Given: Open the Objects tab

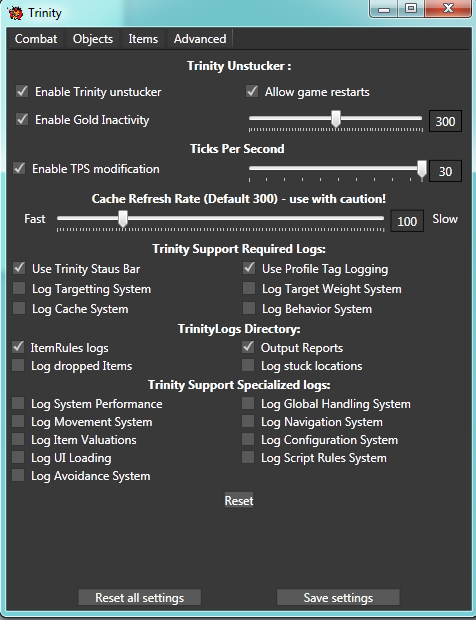Looking at the screenshot, I should (x=93, y=39).
